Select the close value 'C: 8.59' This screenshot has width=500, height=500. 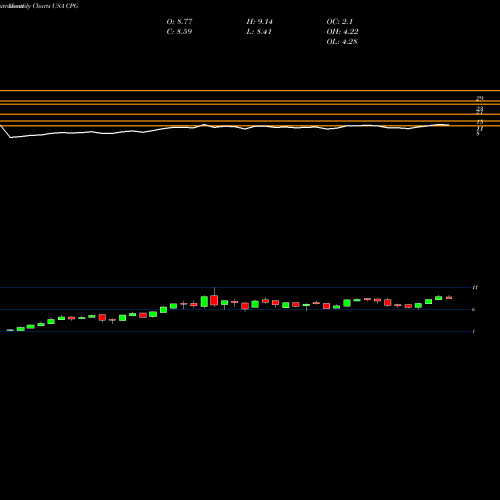coord(179,32)
